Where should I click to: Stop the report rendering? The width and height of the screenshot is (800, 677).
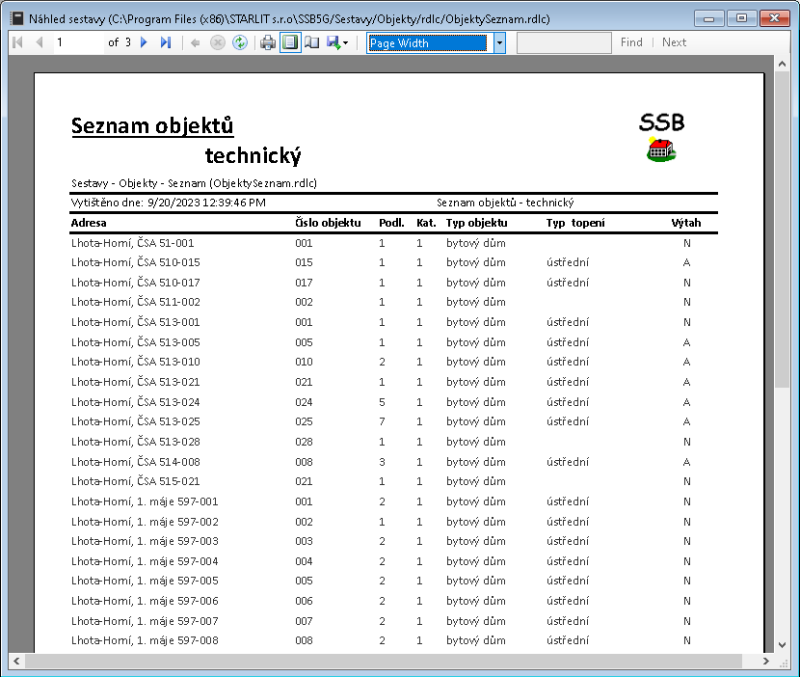pos(216,42)
